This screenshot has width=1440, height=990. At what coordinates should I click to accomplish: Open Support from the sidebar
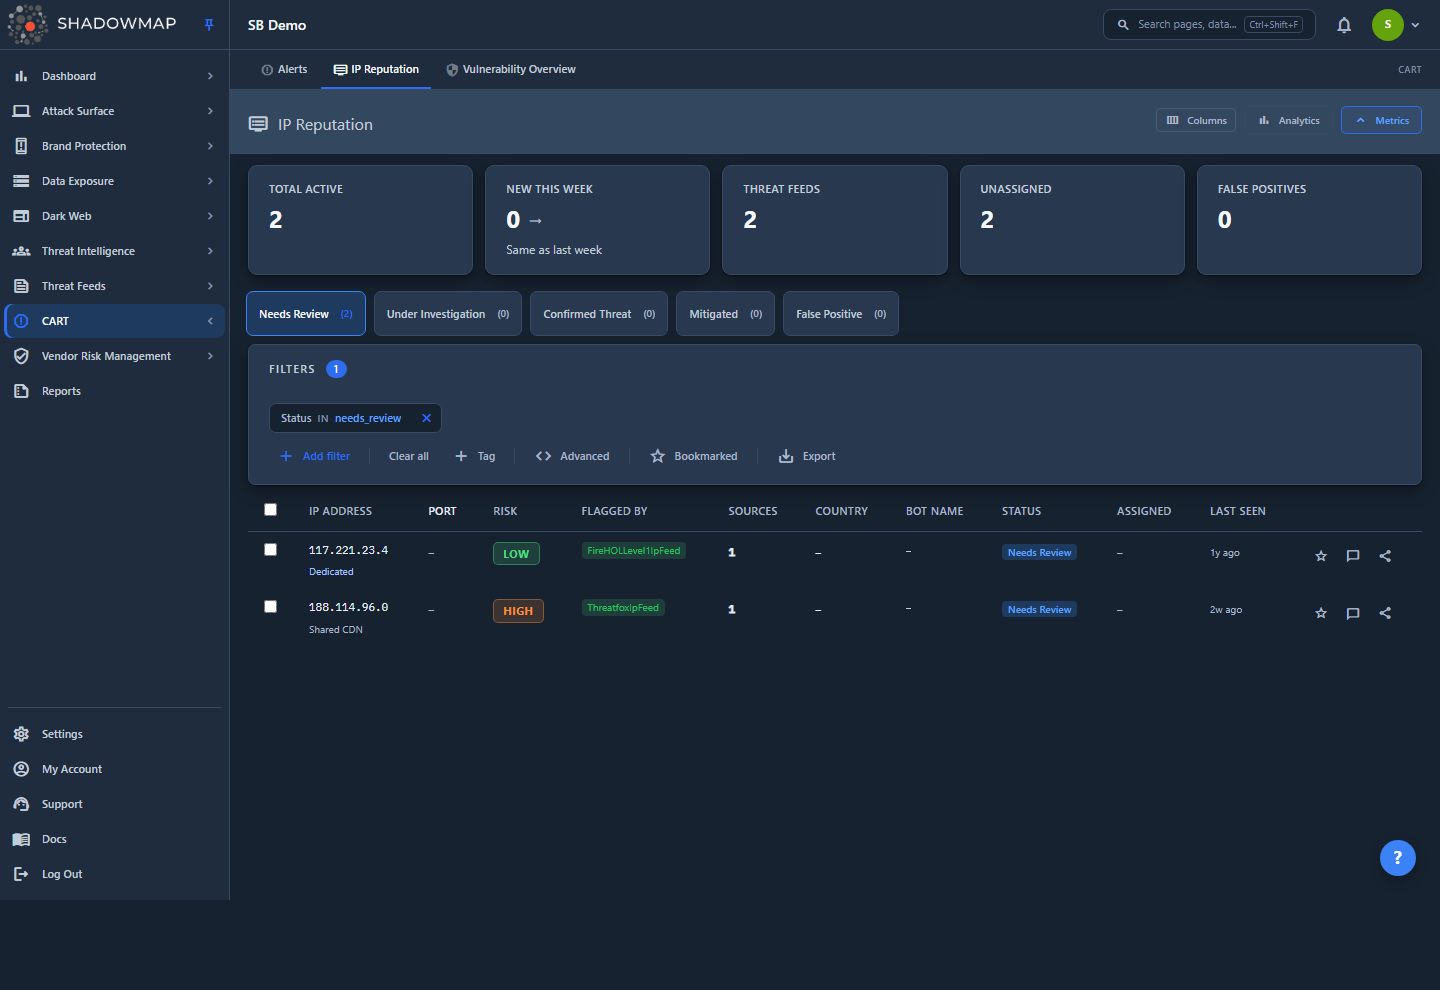coord(112,804)
